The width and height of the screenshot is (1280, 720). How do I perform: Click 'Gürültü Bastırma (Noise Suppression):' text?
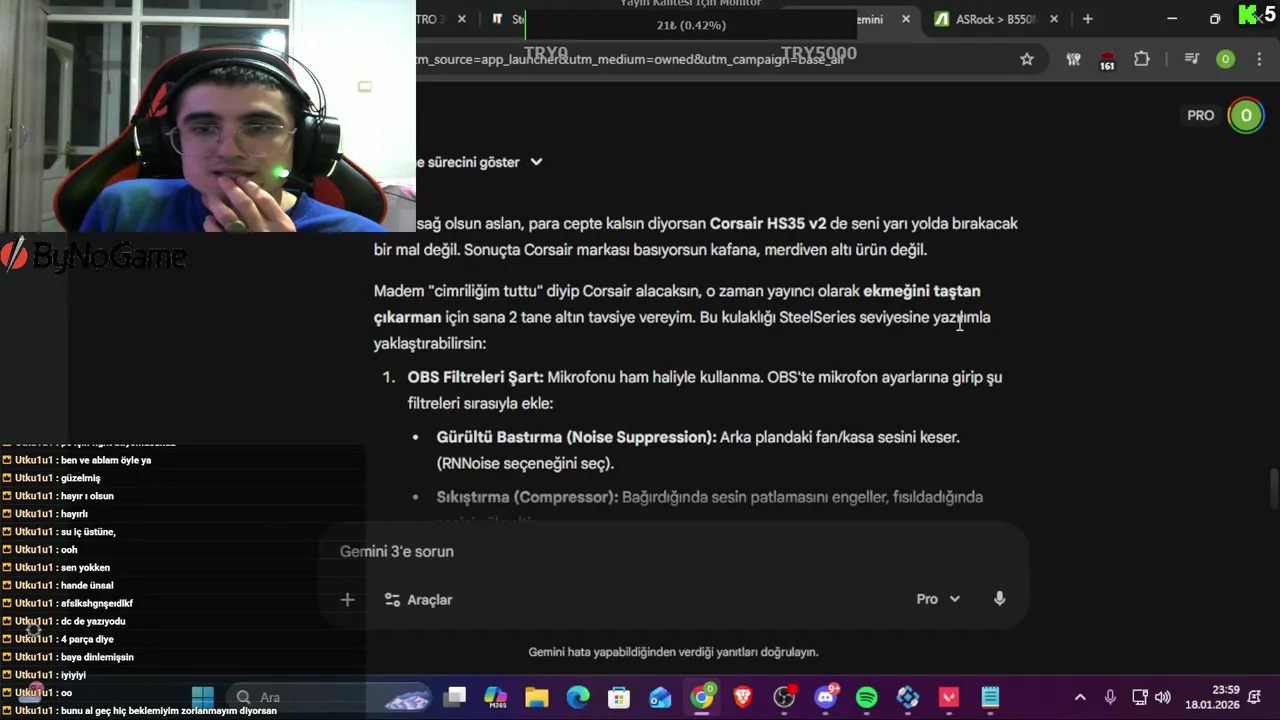coord(577,437)
